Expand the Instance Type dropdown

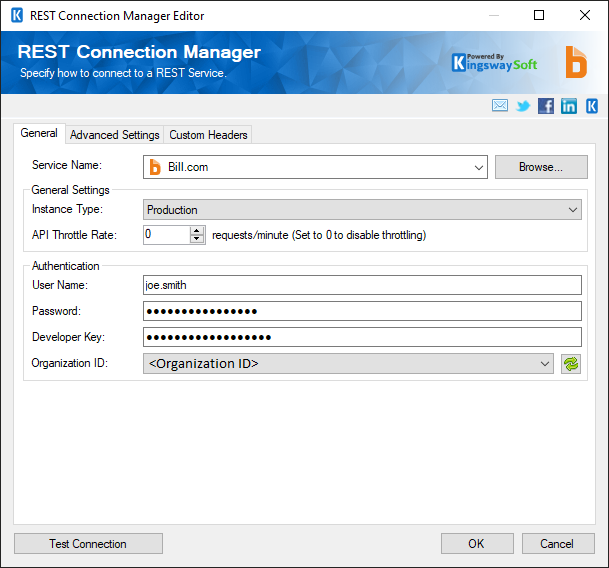click(x=572, y=210)
